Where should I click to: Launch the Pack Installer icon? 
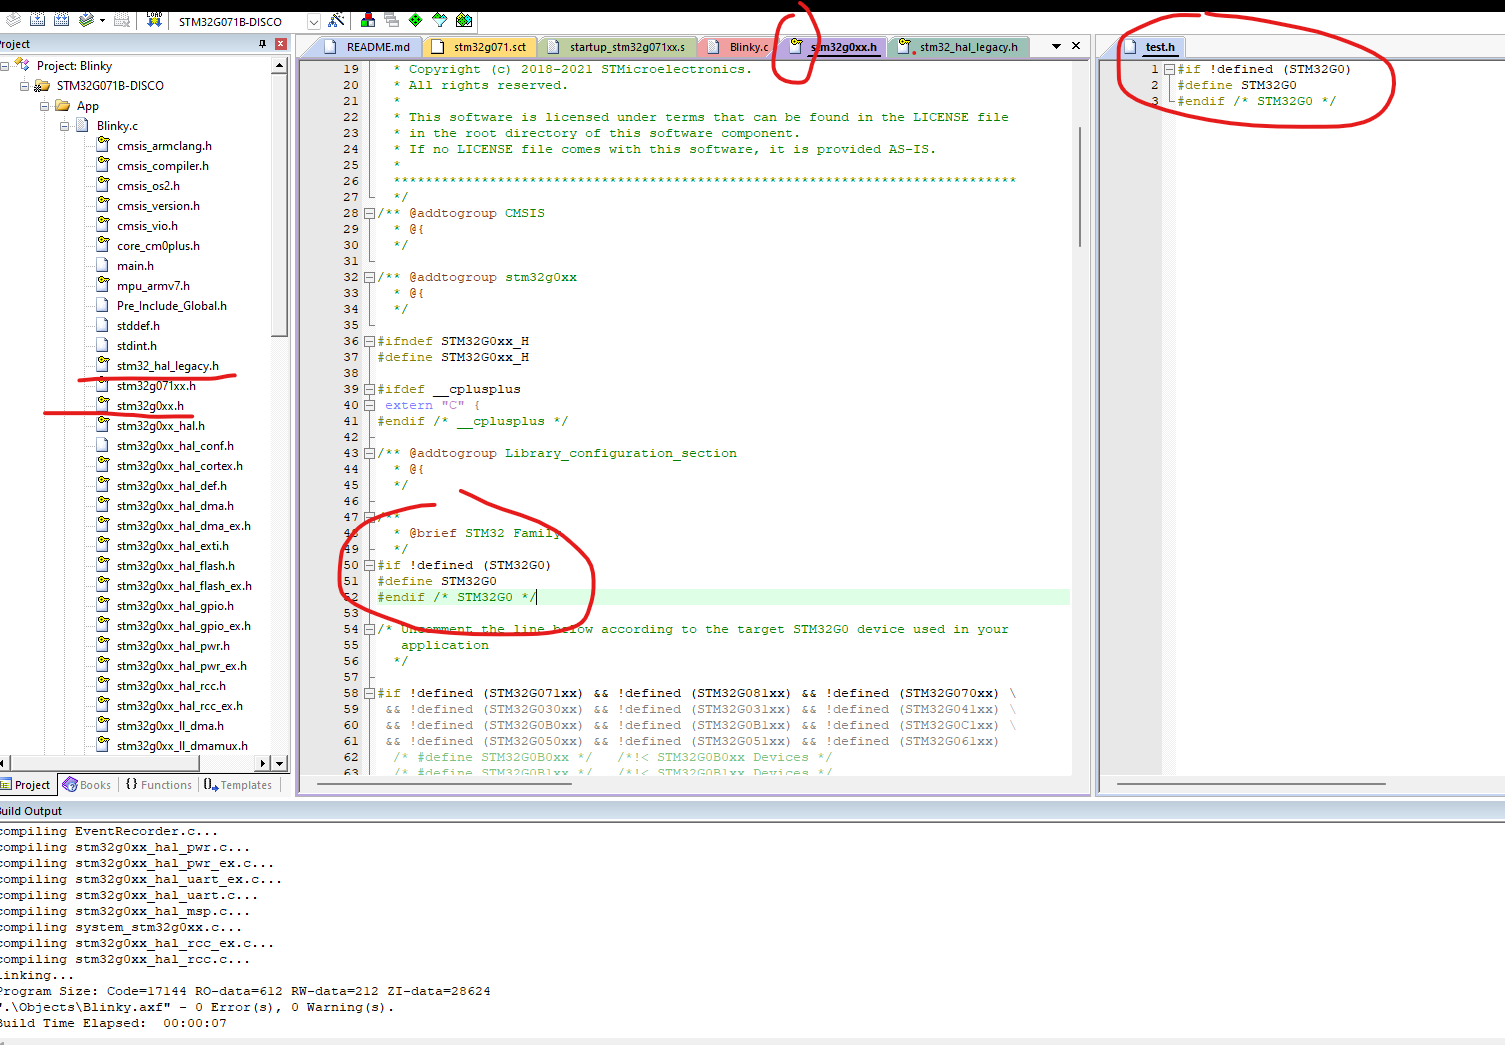click(x=464, y=20)
